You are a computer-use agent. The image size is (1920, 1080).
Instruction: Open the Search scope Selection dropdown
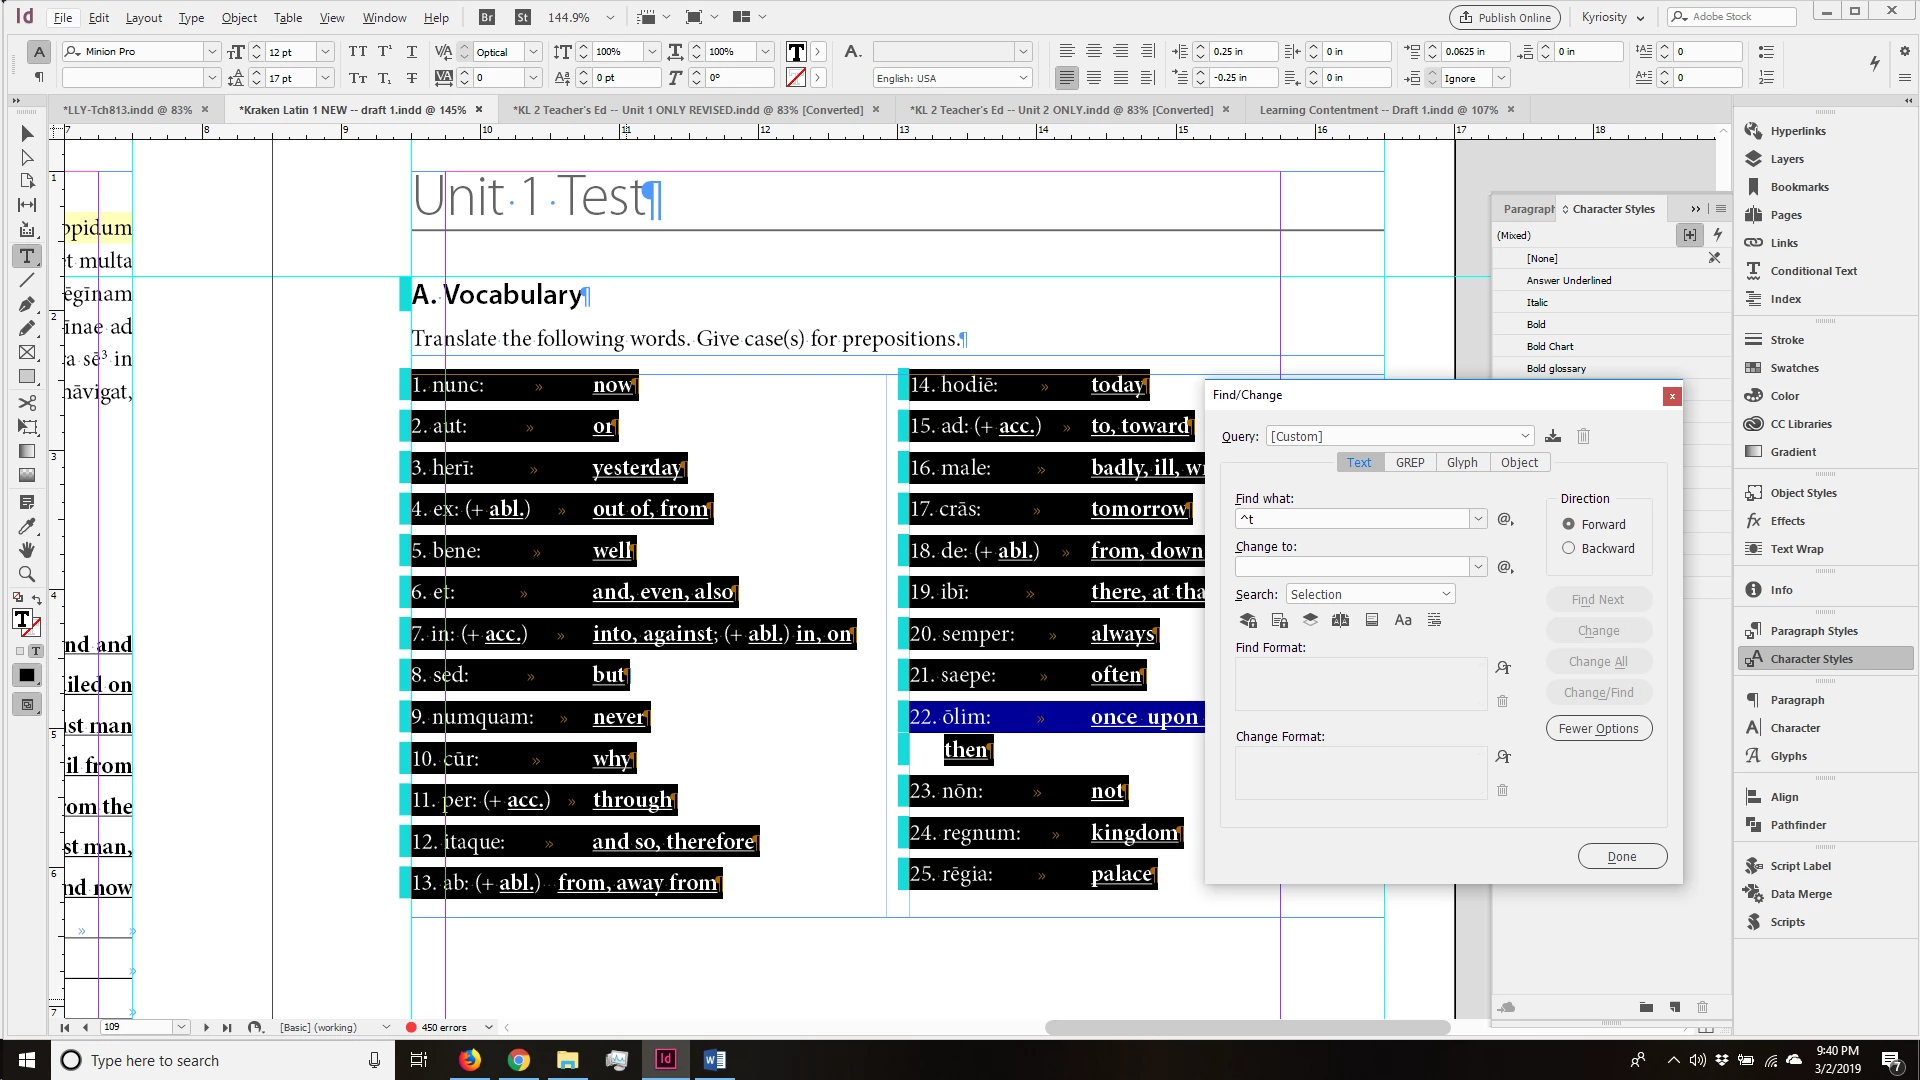[1370, 594]
